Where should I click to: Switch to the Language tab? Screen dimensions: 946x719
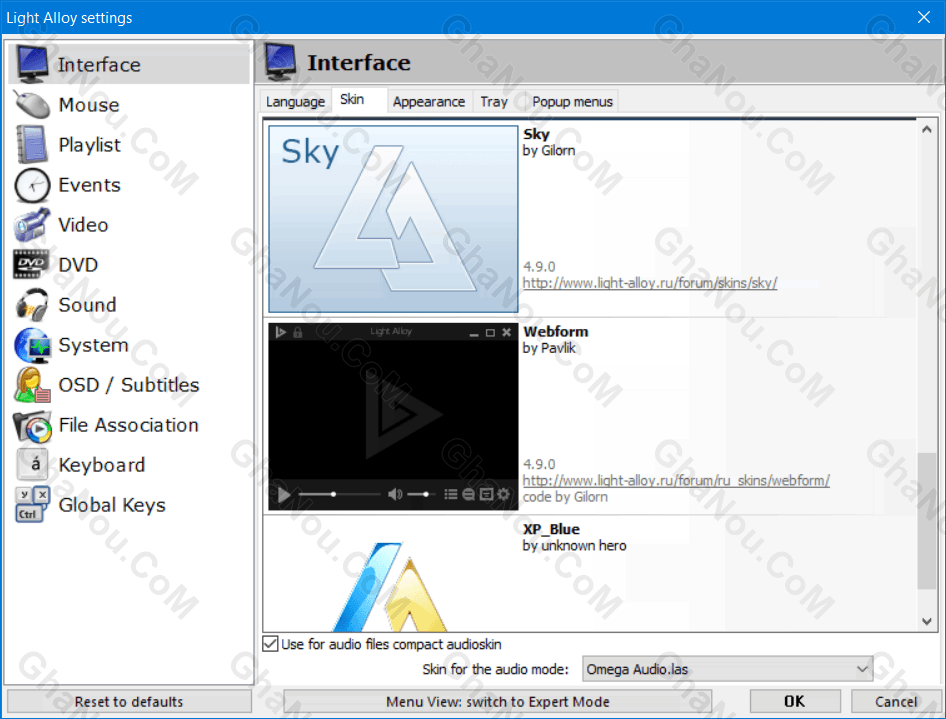pos(295,101)
